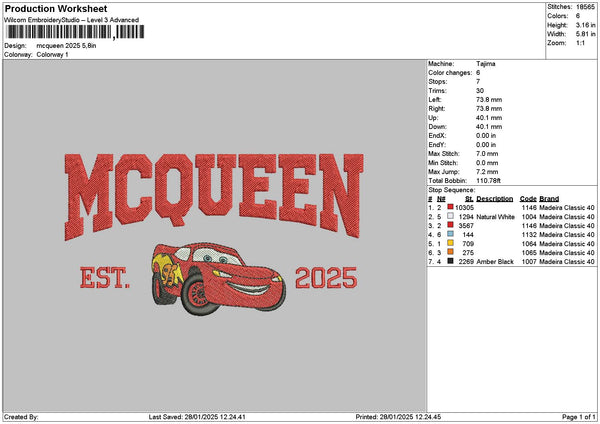Click the Last Saved timestamp
This screenshot has width=600, height=424.
(197, 417)
